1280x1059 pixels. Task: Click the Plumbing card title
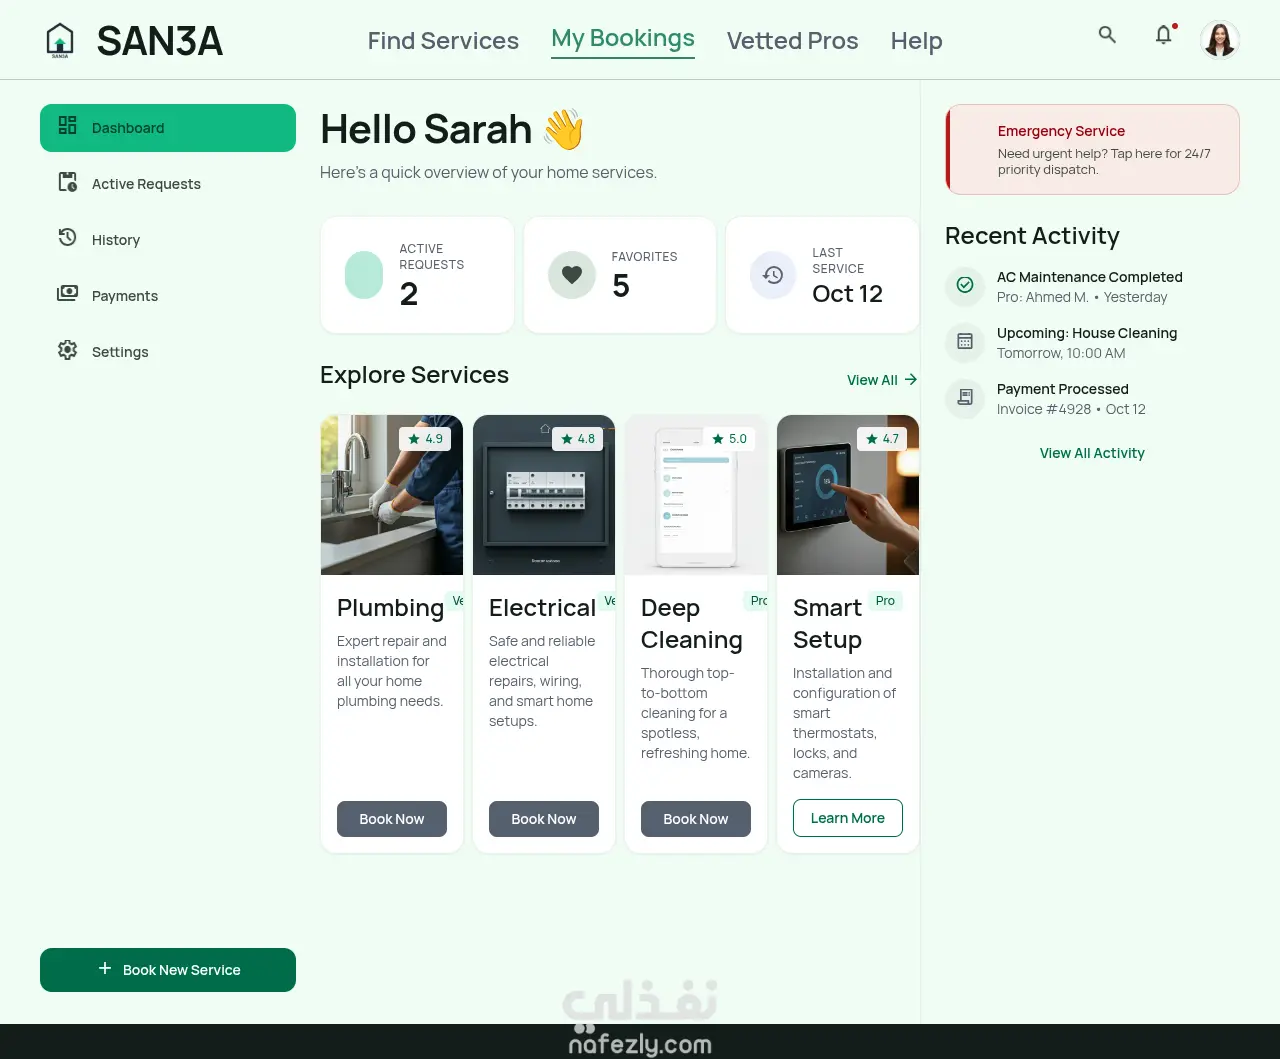point(390,608)
